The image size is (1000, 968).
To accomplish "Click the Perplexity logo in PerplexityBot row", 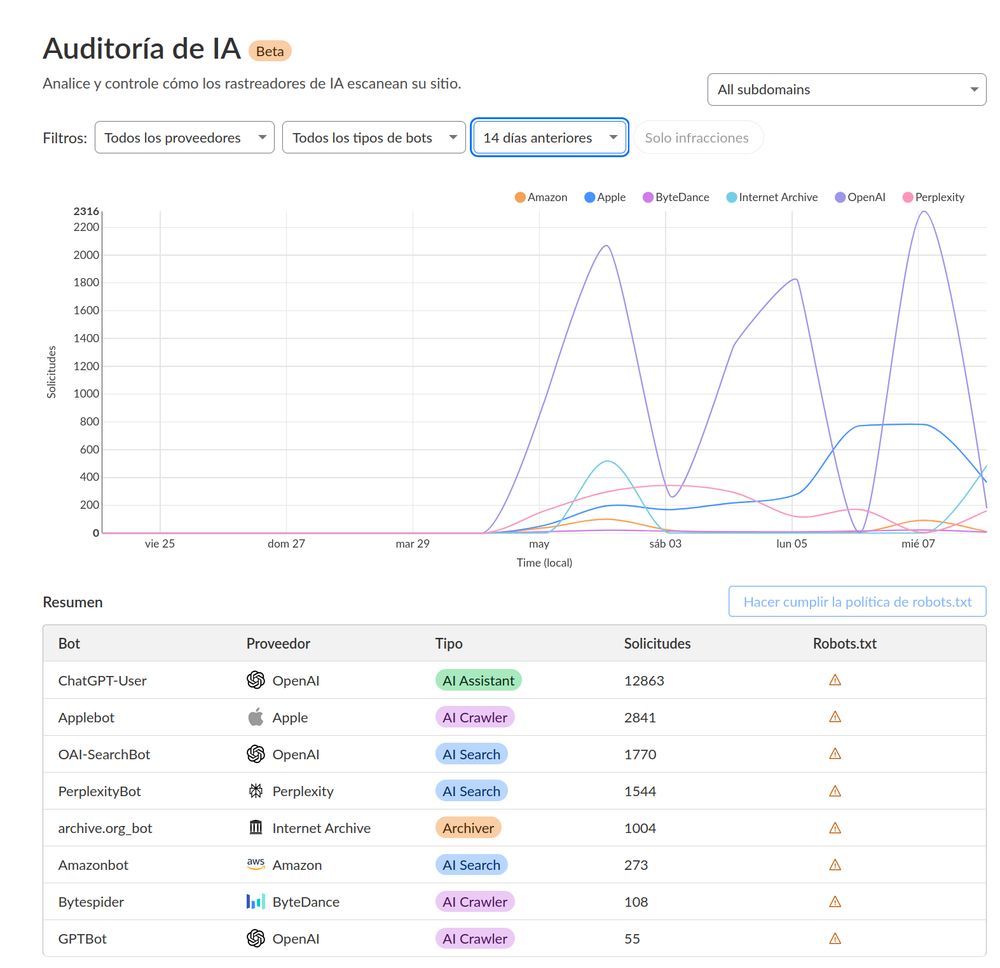I will tap(256, 791).
